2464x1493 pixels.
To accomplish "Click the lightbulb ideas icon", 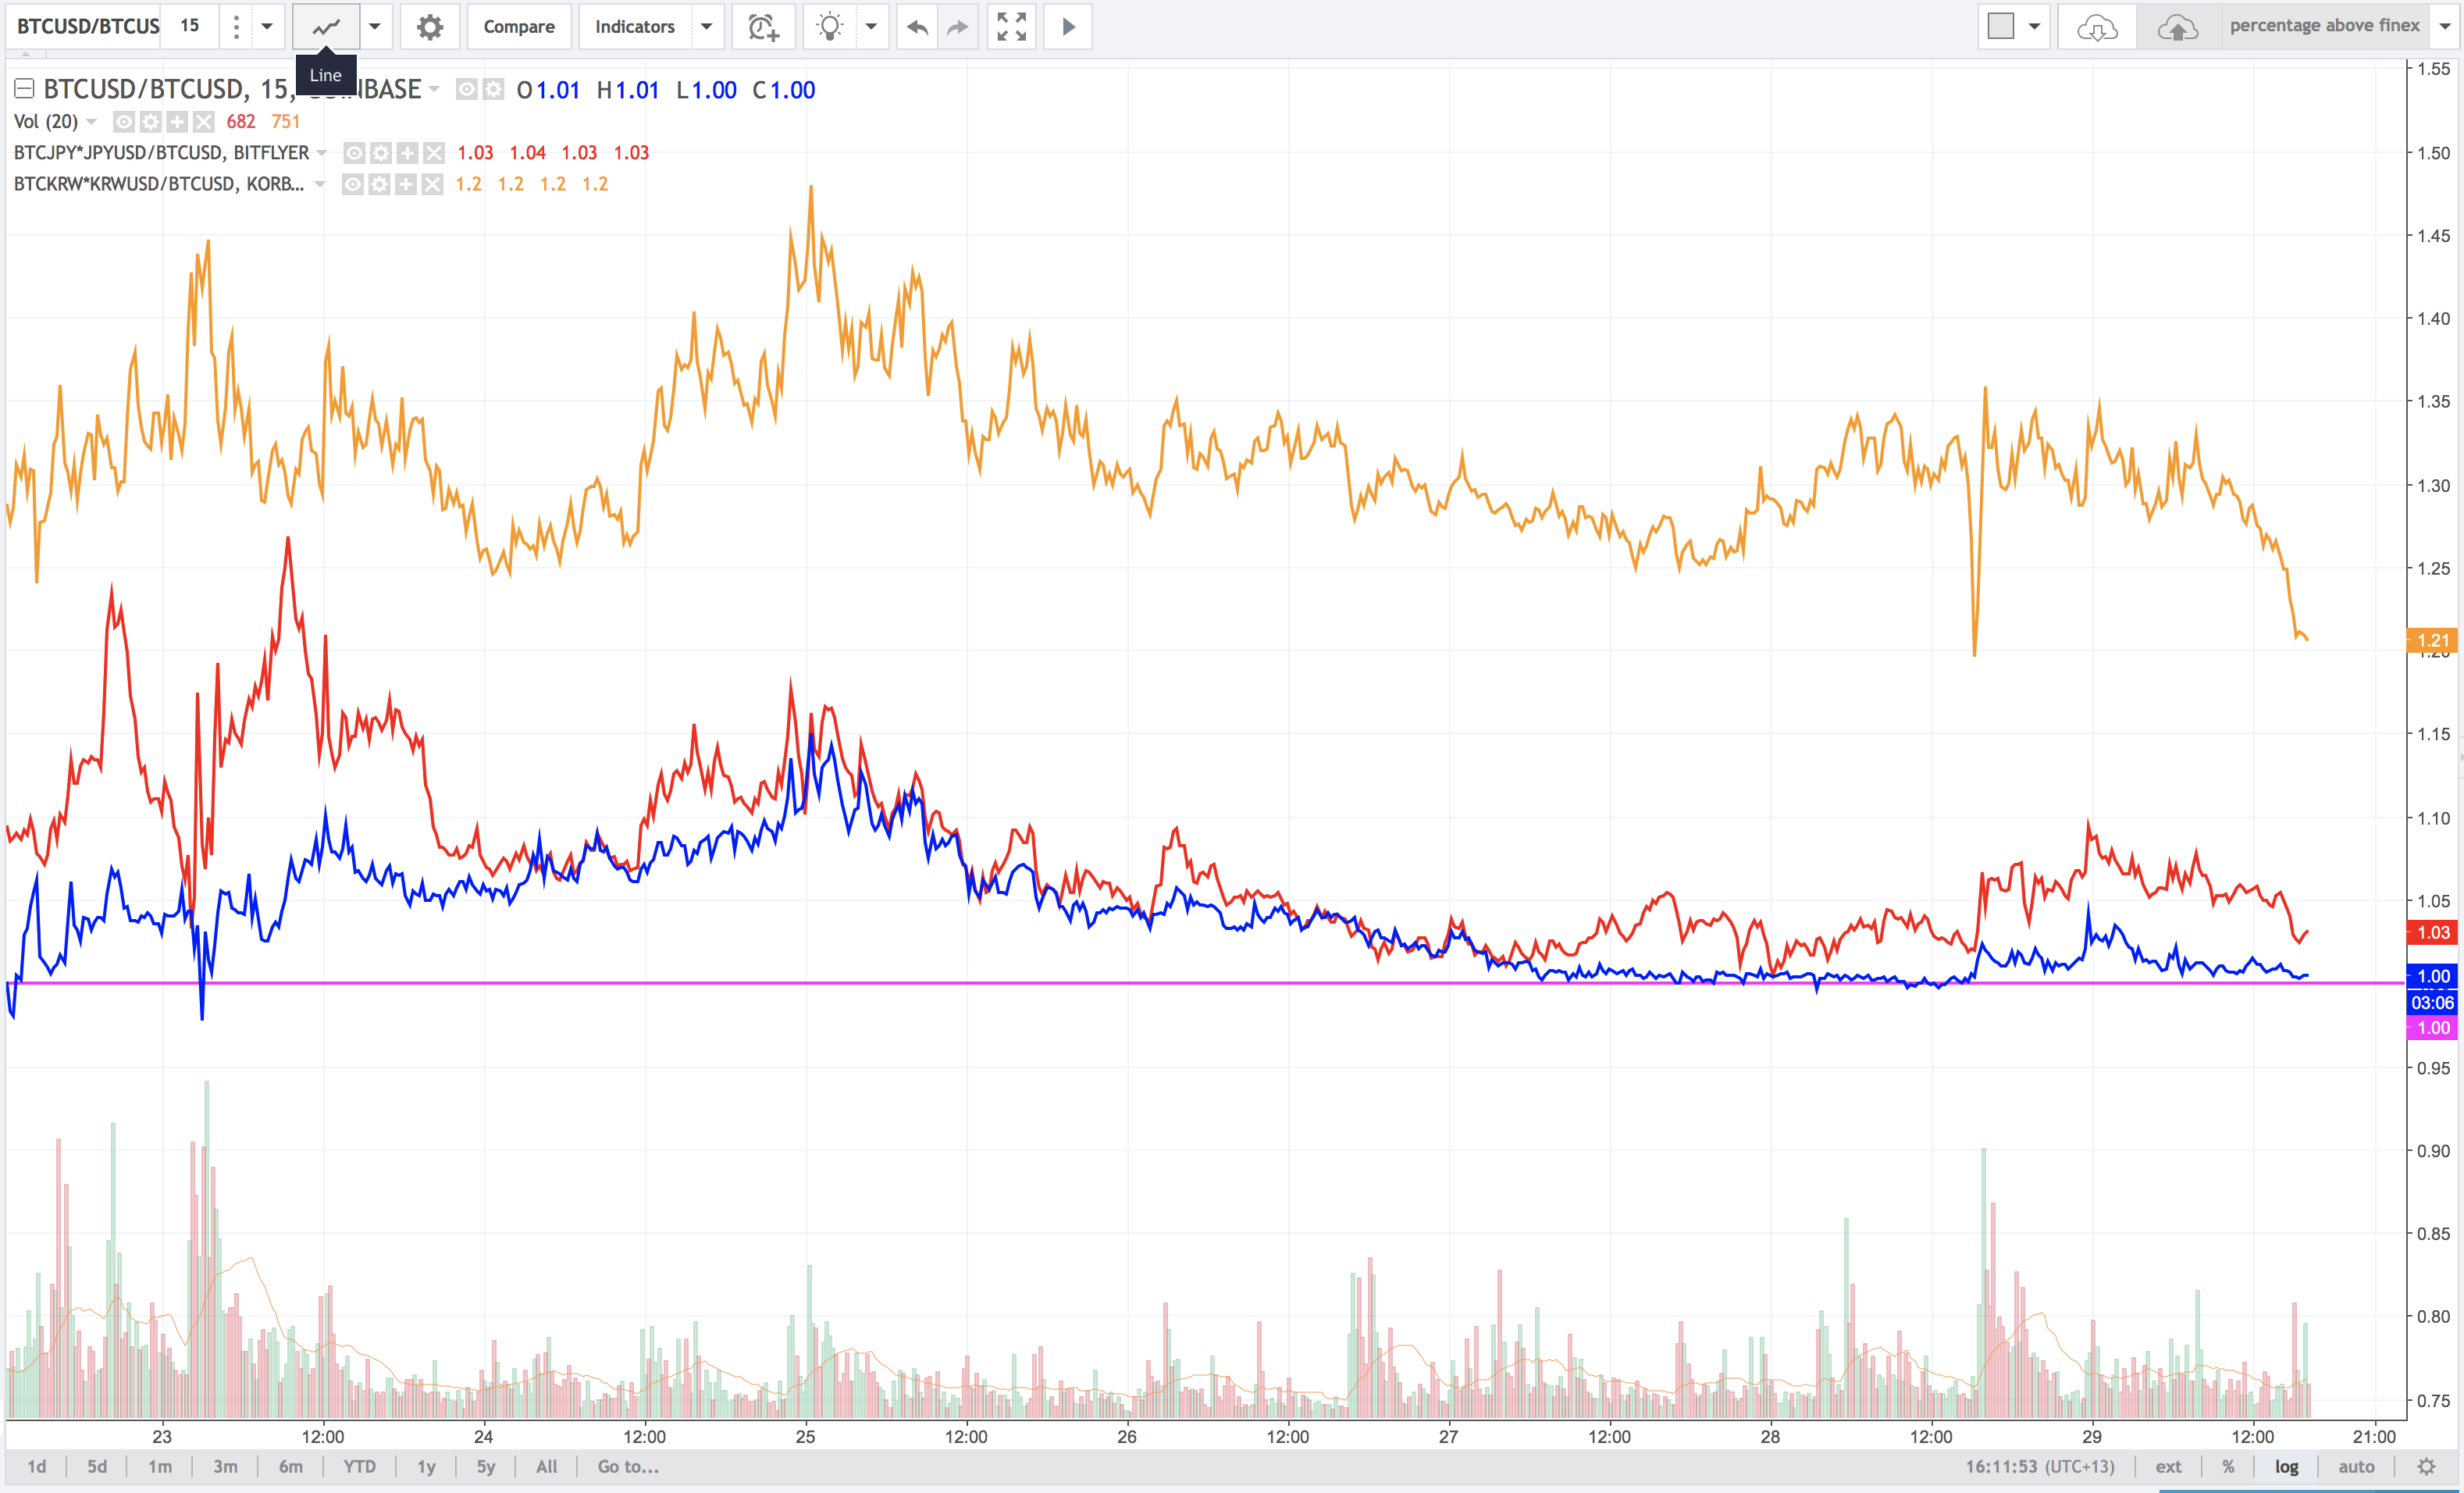I will 830,27.
